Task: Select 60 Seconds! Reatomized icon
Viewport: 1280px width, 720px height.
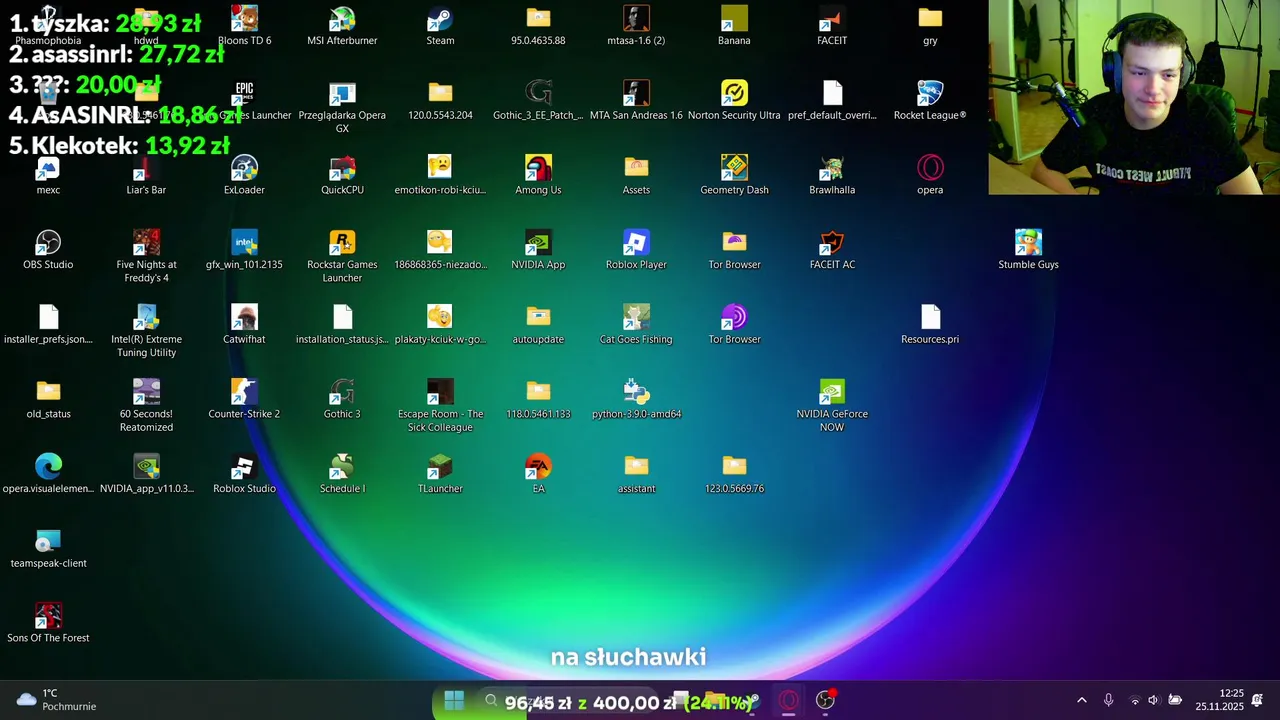Action: pos(146,405)
